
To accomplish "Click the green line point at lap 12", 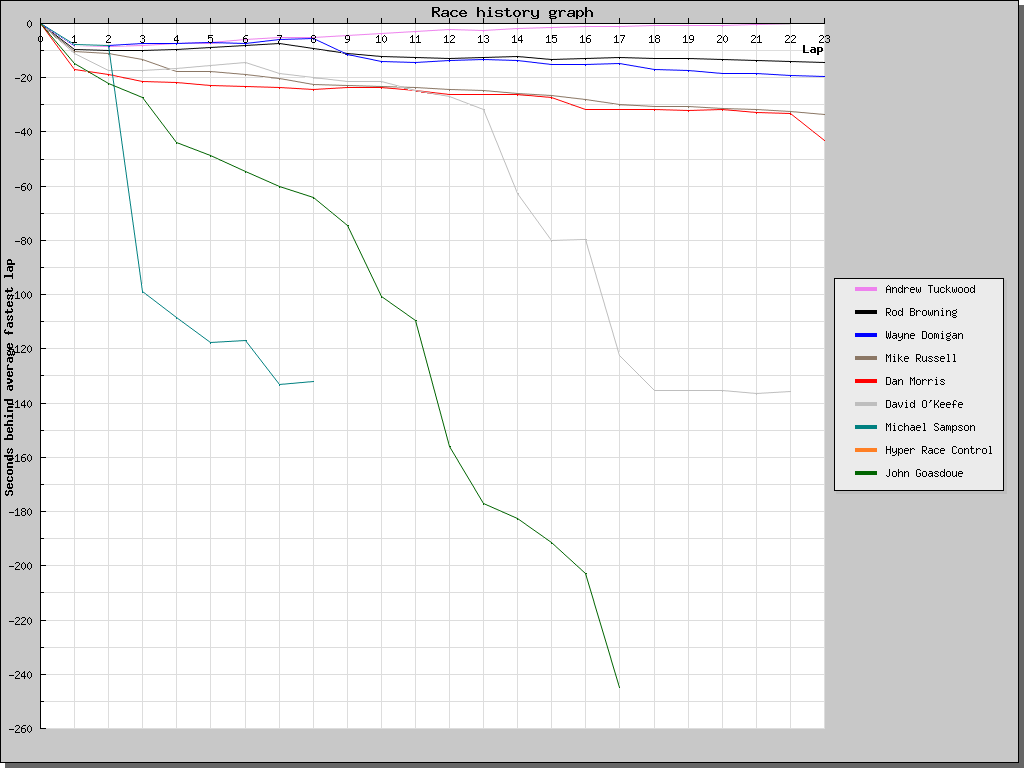I will (x=449, y=446).
